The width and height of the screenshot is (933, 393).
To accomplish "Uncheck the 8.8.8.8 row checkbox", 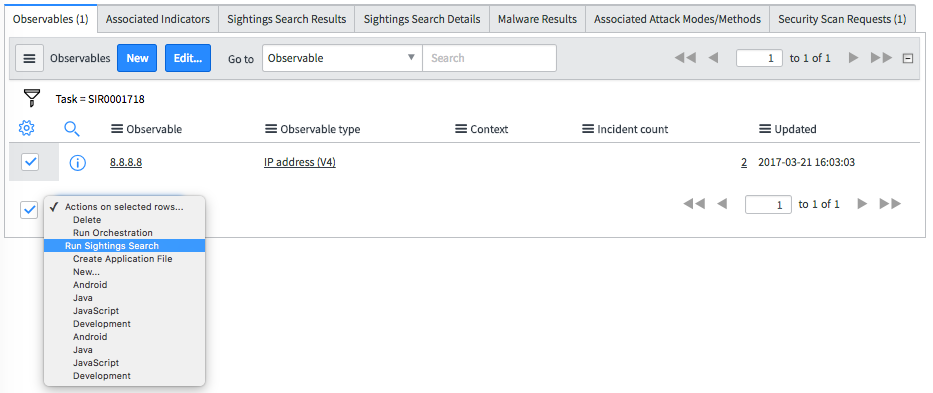I will pos(30,161).
